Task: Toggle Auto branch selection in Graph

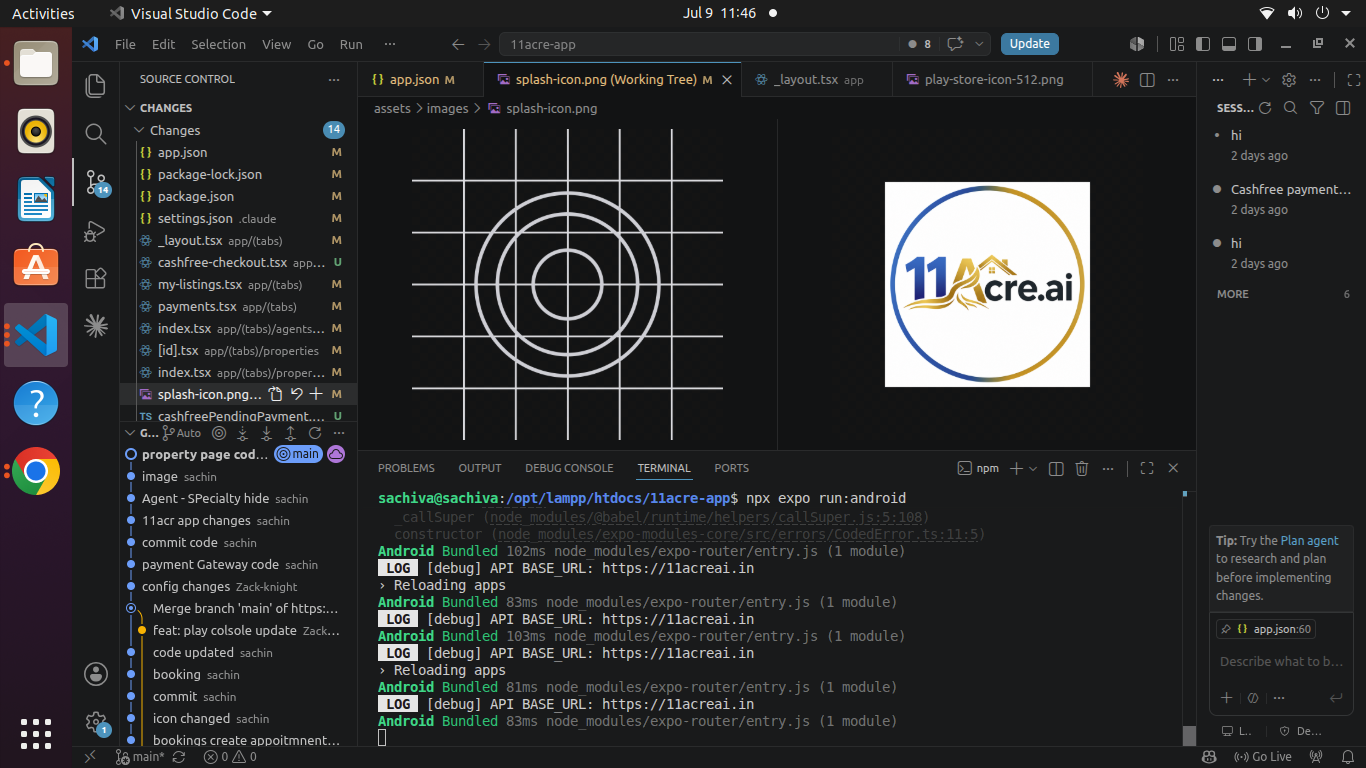Action: pyautogui.click(x=182, y=433)
